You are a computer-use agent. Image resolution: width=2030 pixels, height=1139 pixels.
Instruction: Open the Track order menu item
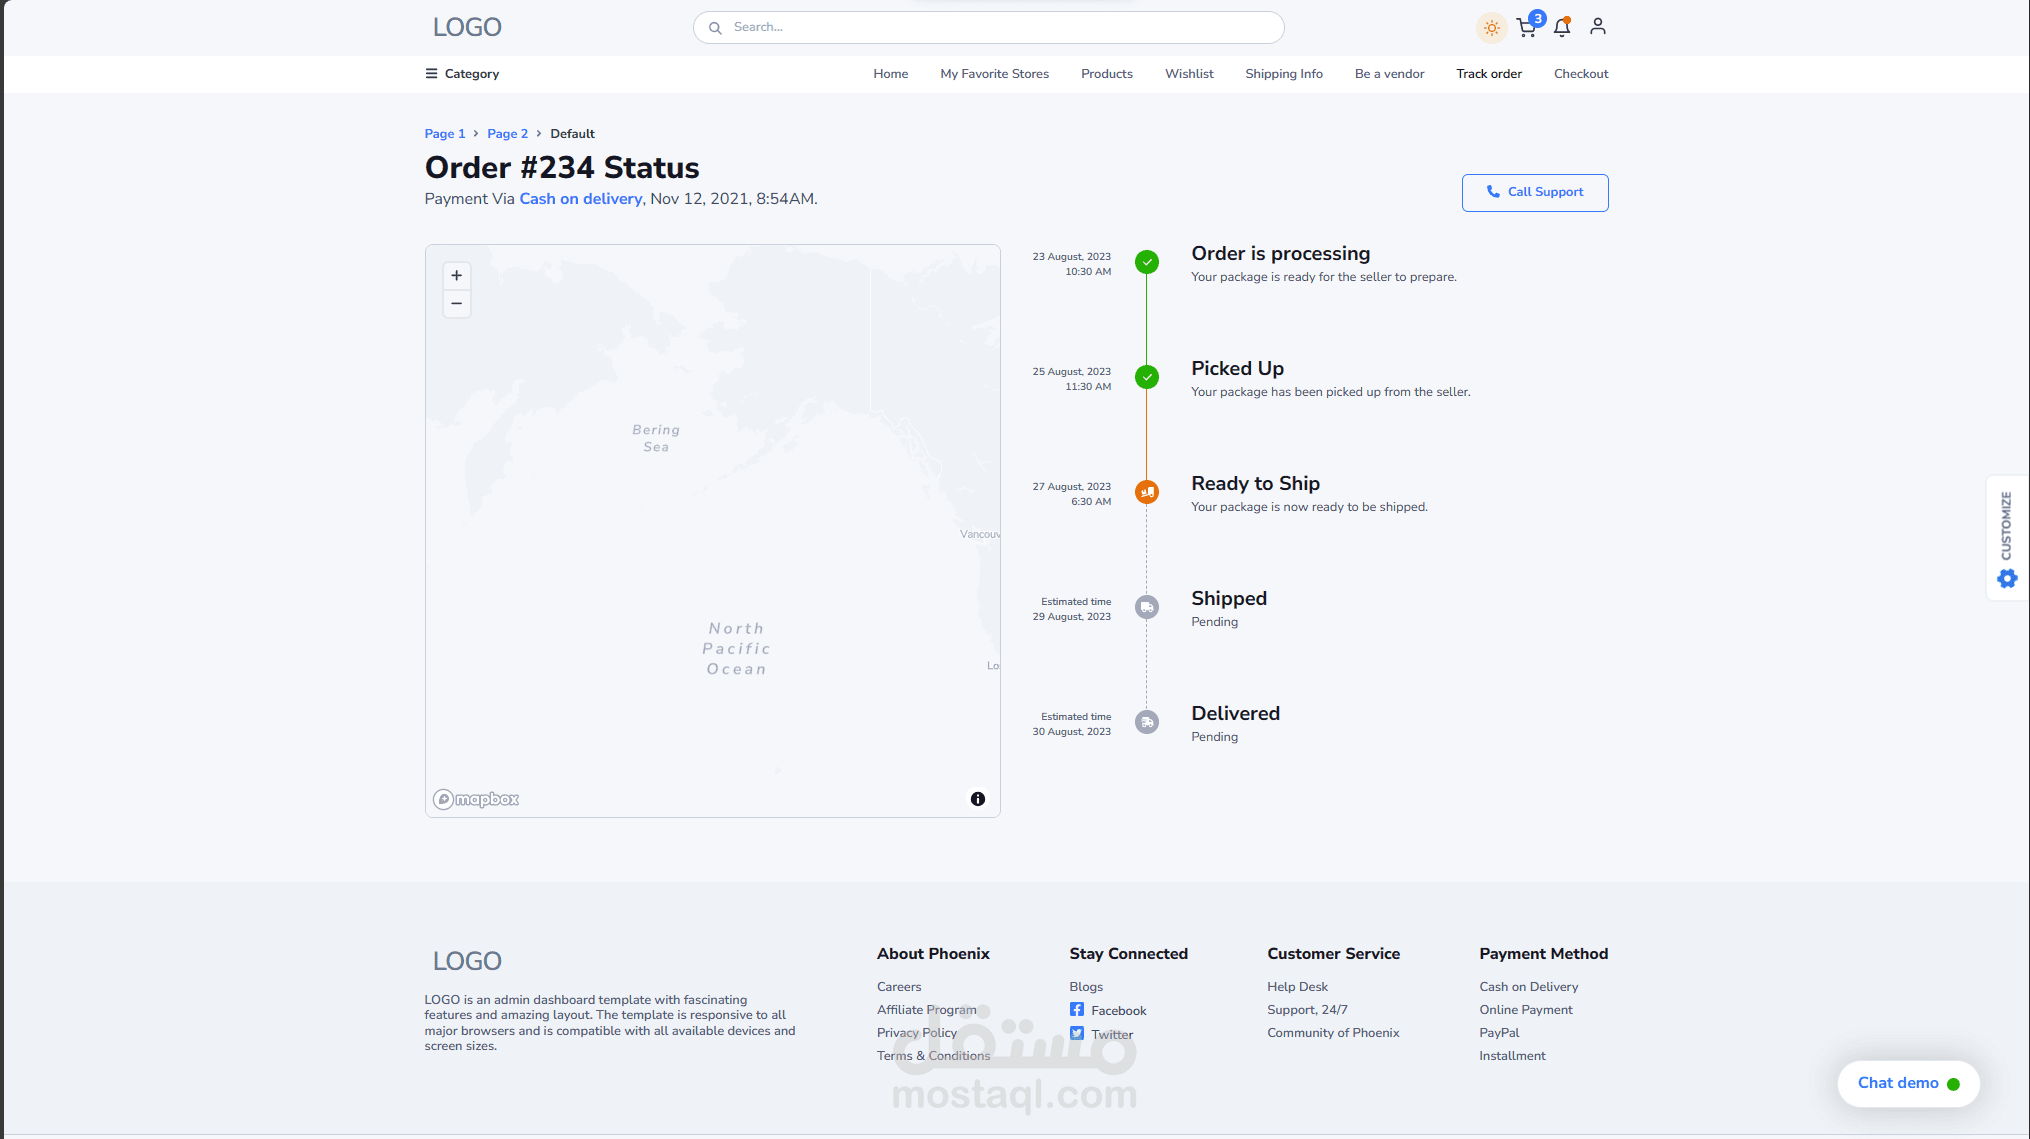coord(1488,74)
